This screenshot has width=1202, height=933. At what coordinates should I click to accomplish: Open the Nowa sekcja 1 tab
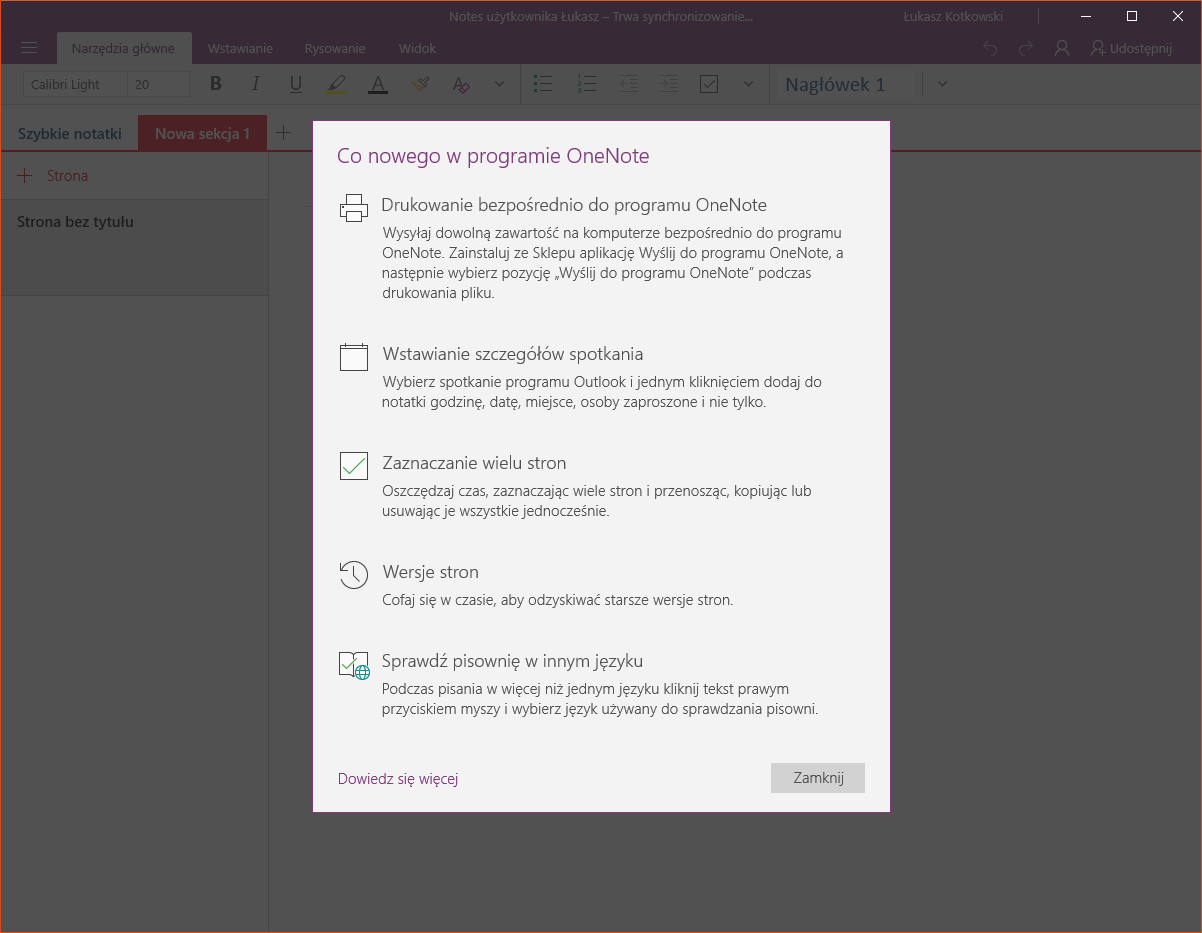click(x=202, y=133)
